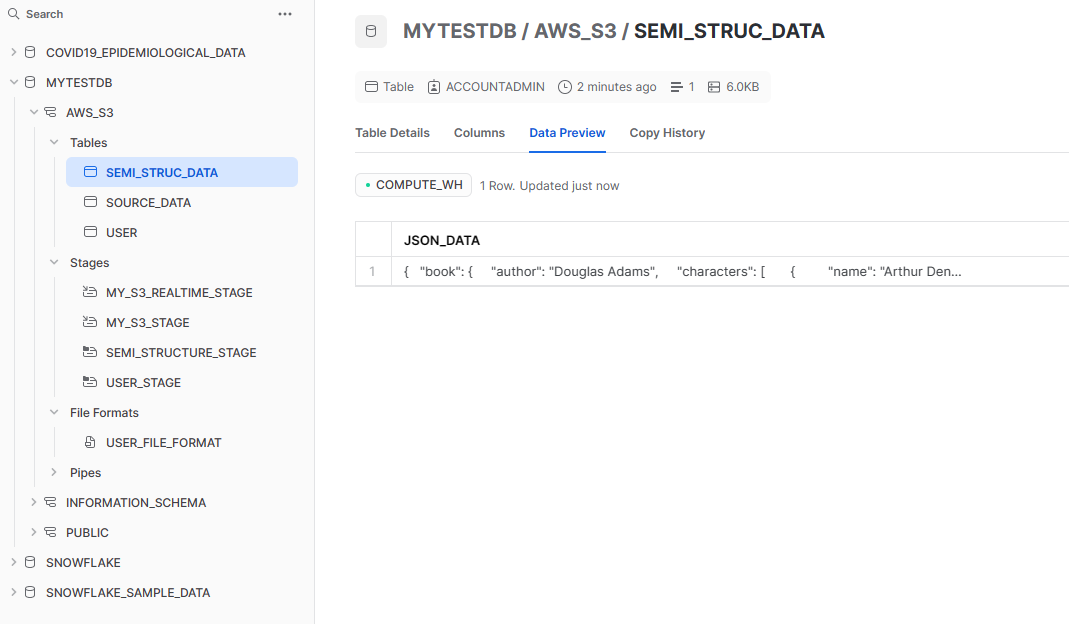Viewport: 1069px width, 624px height.
Task: Click the SOURCE_DATA table icon
Action: pyautogui.click(x=90, y=202)
